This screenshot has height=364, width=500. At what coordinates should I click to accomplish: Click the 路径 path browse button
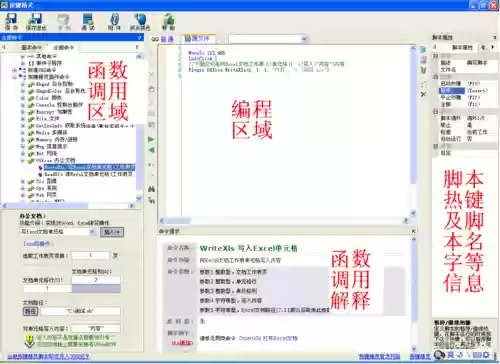pyautogui.click(x=30, y=311)
